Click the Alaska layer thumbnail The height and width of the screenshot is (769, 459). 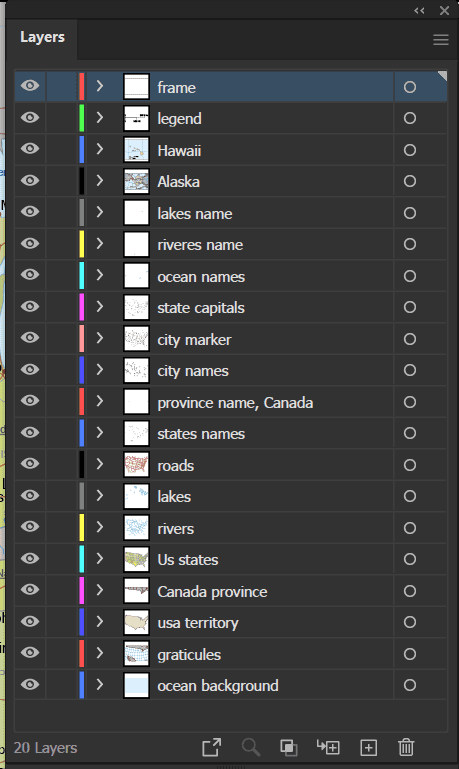pos(136,181)
